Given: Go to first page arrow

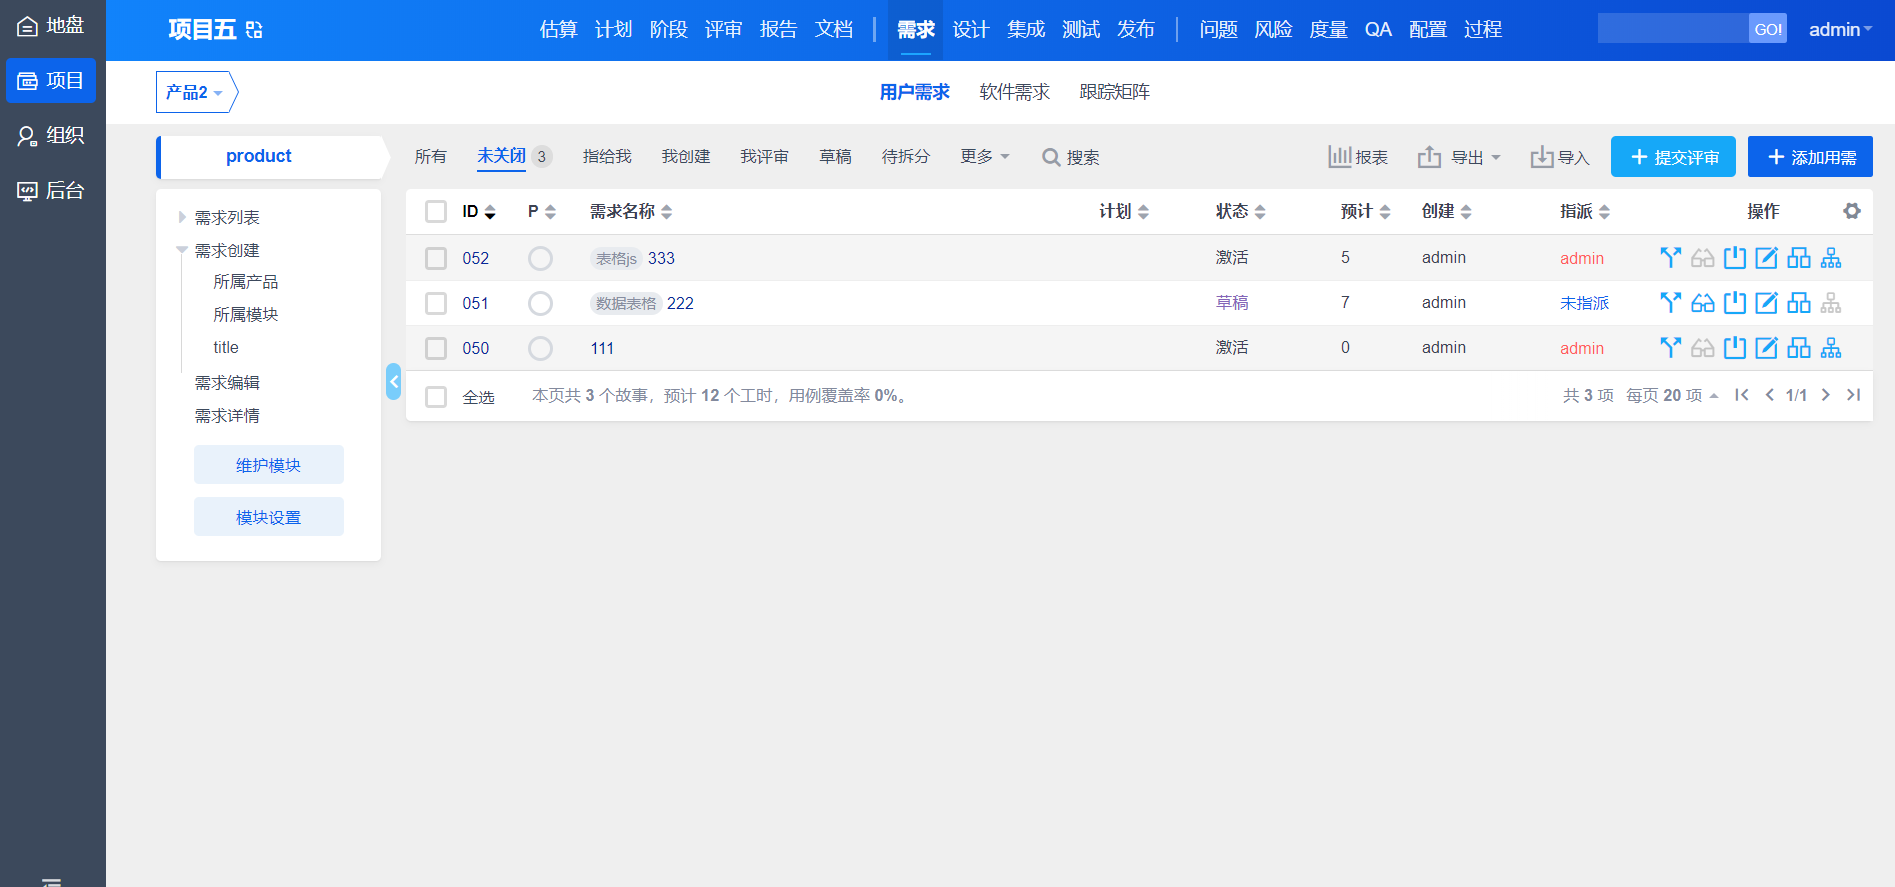Looking at the screenshot, I should 1742,395.
